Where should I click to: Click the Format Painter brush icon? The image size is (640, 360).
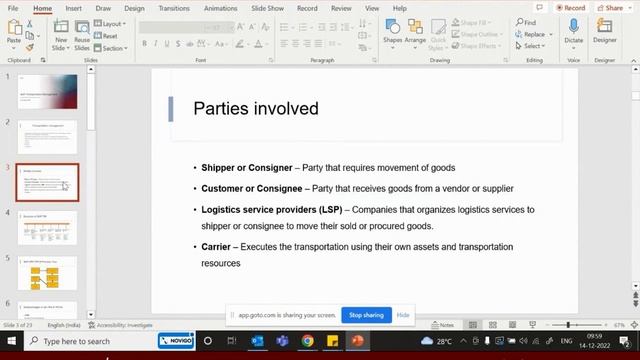coord(30,47)
